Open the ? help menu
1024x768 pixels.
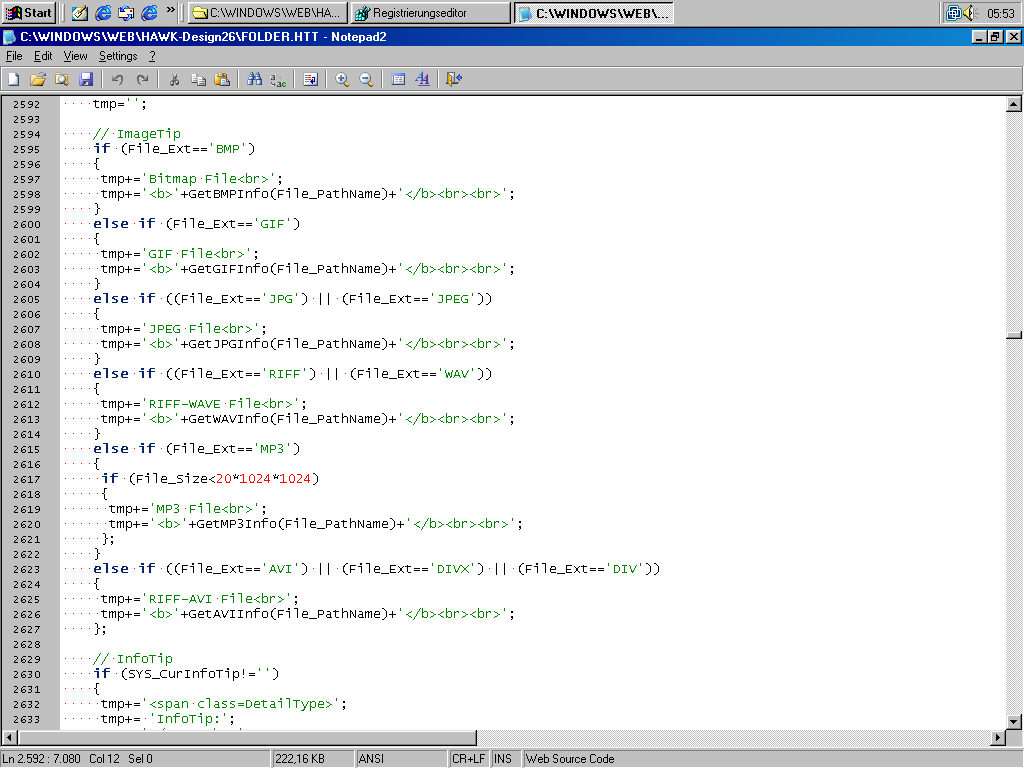click(x=152, y=56)
